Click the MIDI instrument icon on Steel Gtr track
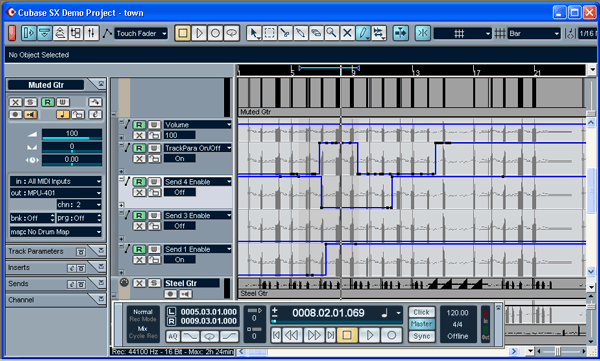Image resolution: width=600 pixels, height=361 pixels. point(124,283)
